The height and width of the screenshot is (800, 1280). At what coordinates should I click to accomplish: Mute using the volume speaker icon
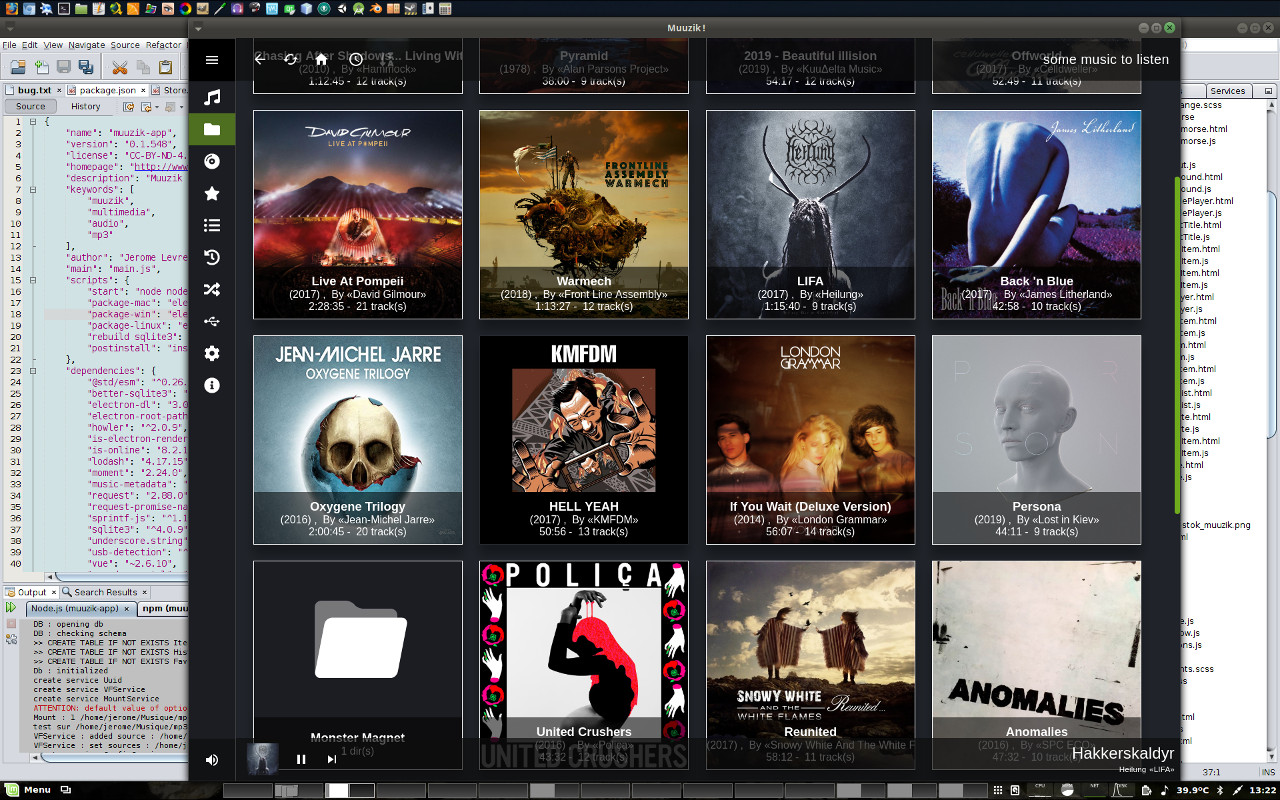(x=211, y=760)
